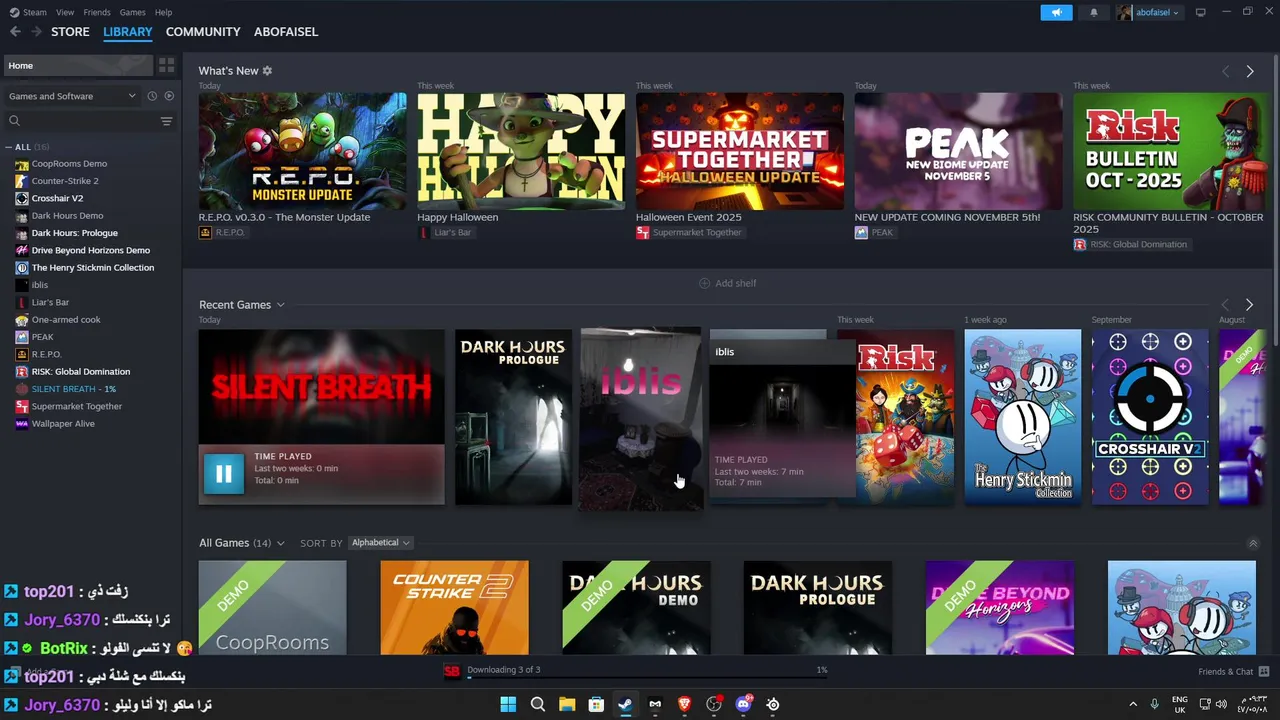This screenshot has width=1280, height=720.
Task: Switch to the COMMUNITY tab
Action: pyautogui.click(x=203, y=32)
